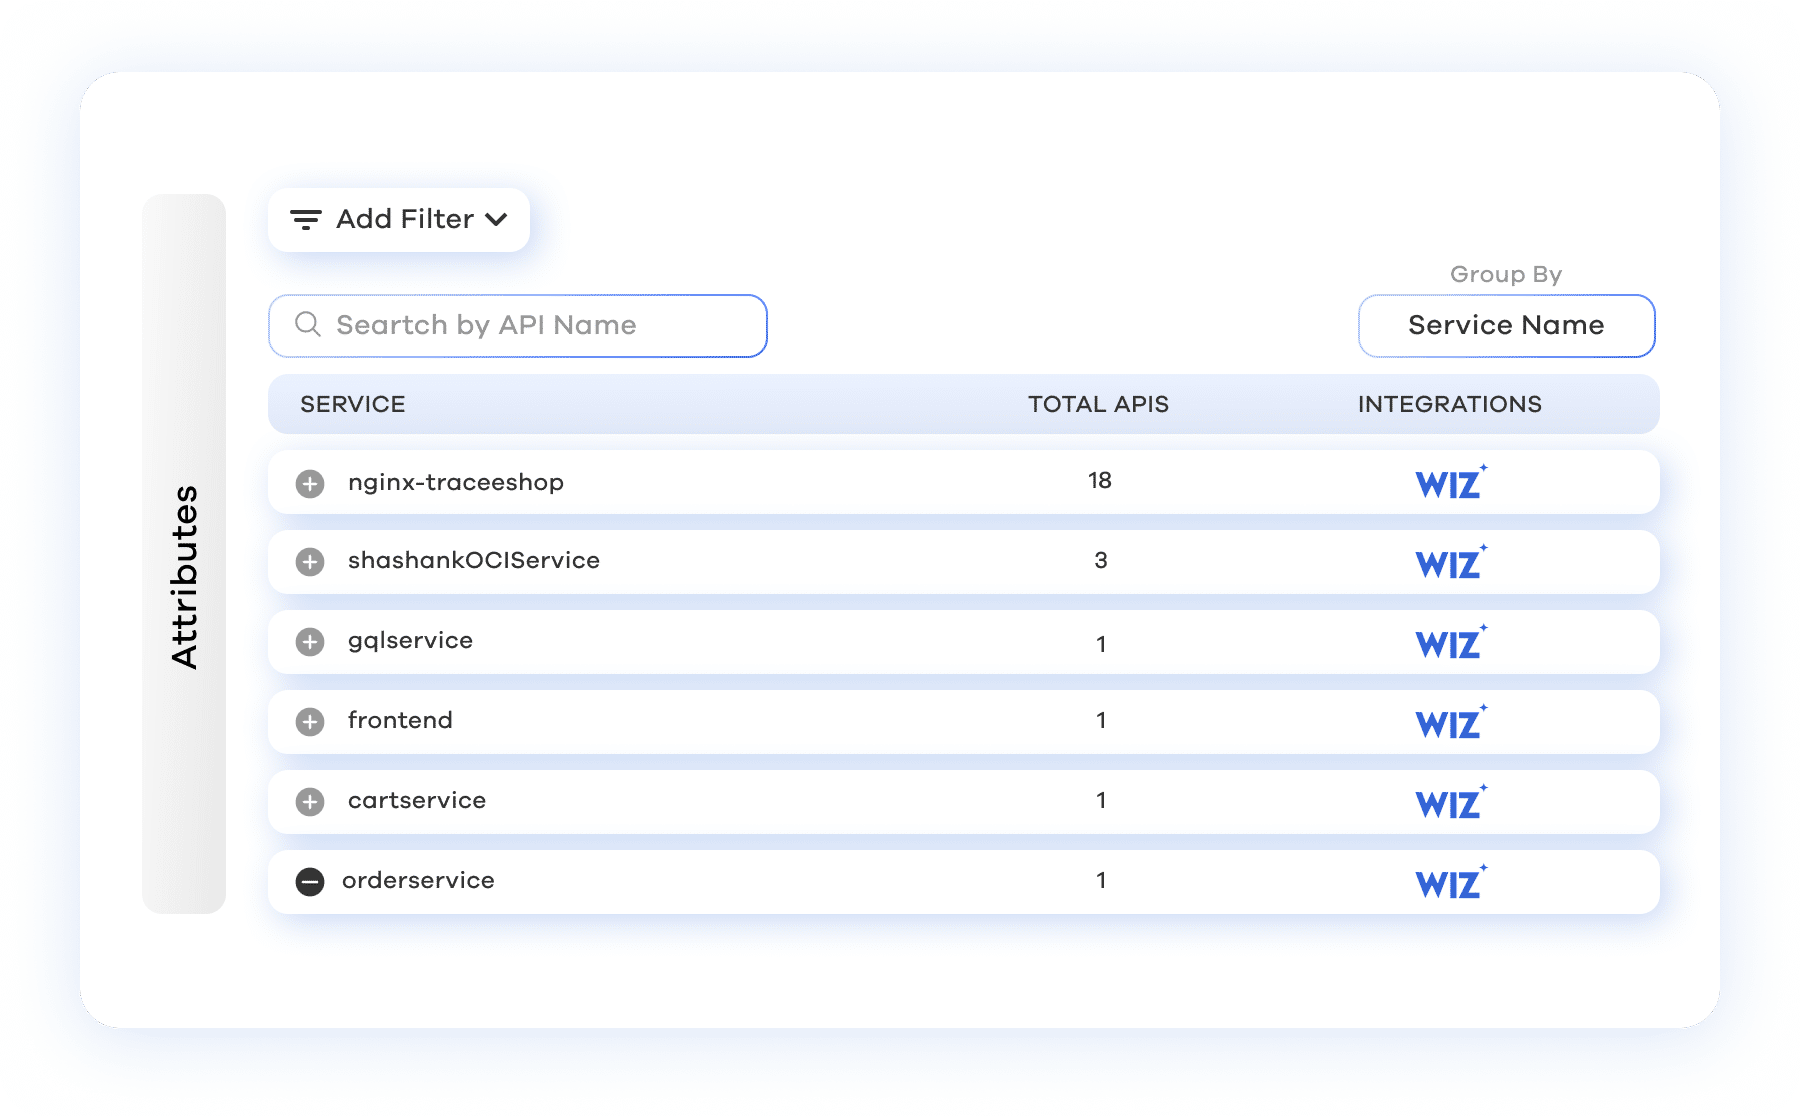Expand the frontend service row
Viewport: 1800px width, 1116px height.
pos(310,722)
